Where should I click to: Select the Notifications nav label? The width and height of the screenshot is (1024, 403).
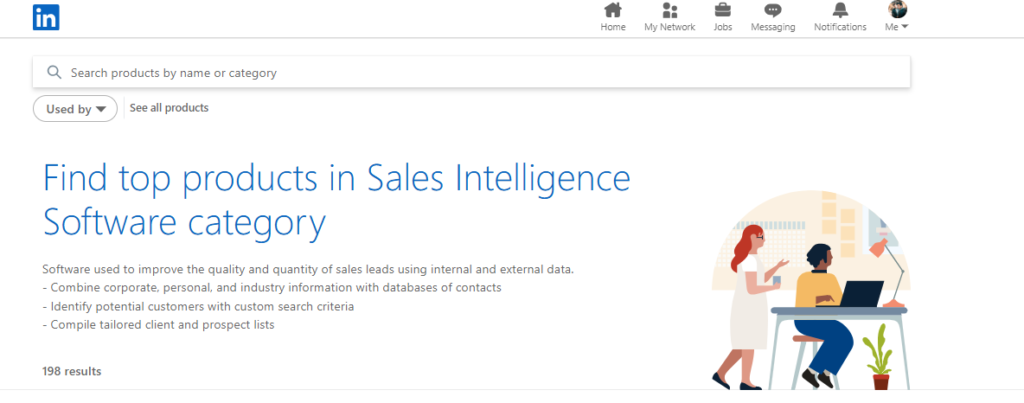pos(840,27)
